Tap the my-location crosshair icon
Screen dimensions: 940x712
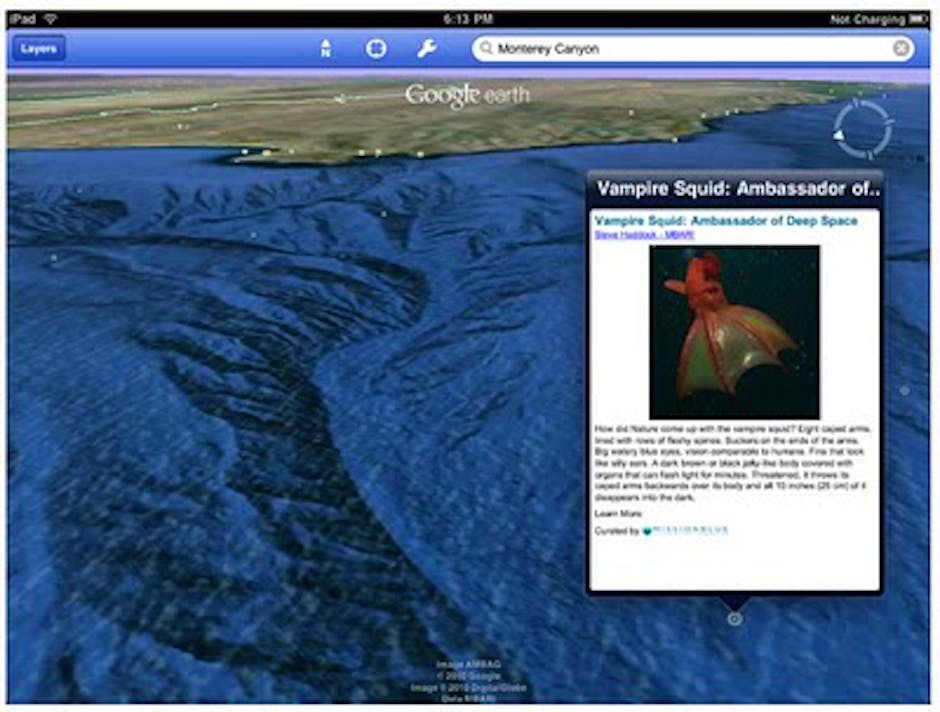click(x=376, y=48)
